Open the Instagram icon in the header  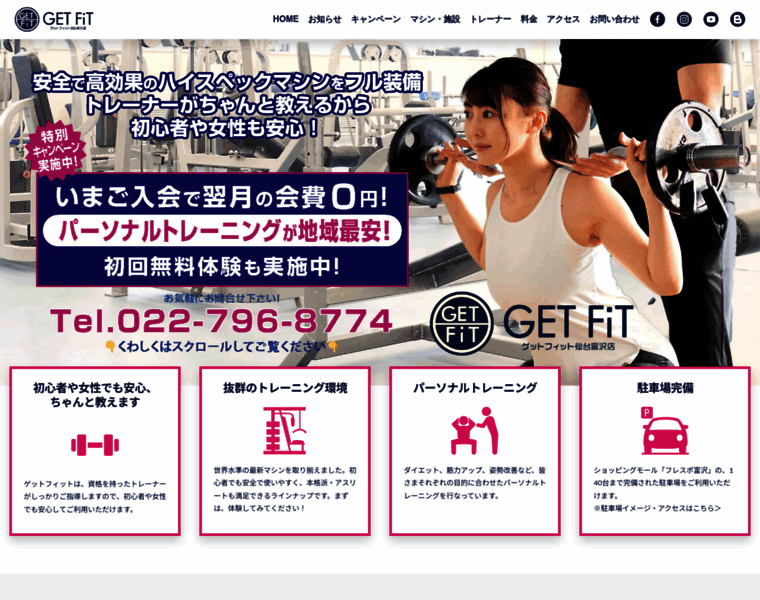684,19
